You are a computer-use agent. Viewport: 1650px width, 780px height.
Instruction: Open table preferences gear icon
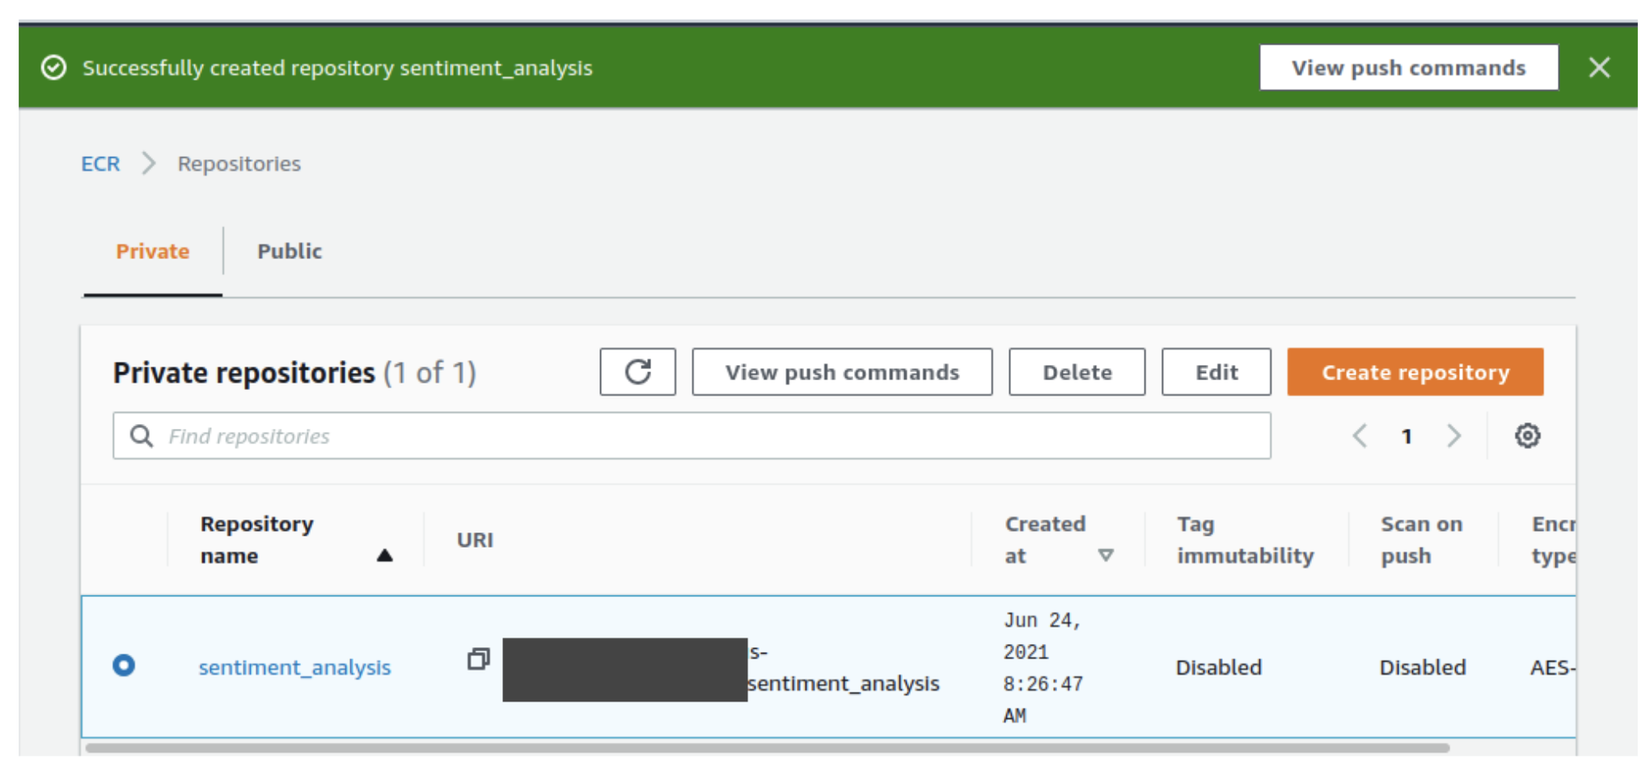pyautogui.click(x=1527, y=436)
